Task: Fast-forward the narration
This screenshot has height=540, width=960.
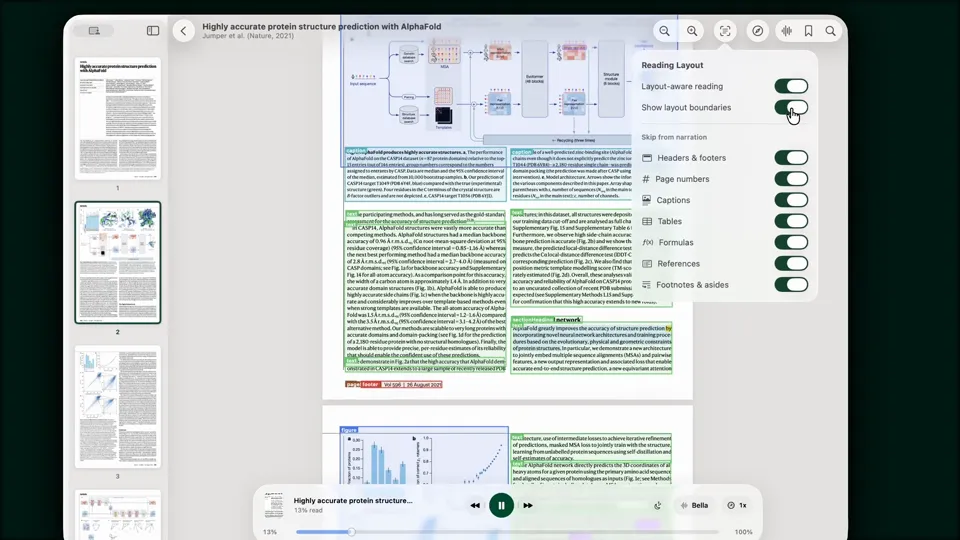Action: point(528,506)
